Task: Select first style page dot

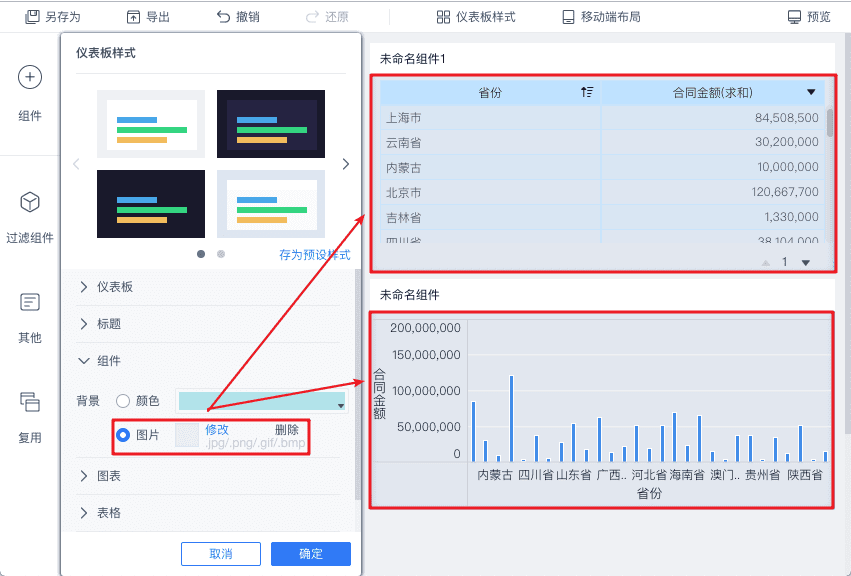Action: [x=201, y=254]
